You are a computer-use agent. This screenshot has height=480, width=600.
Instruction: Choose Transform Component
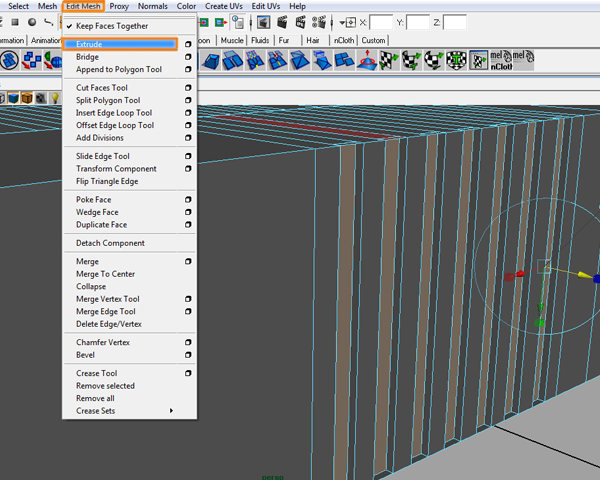[x=116, y=169]
